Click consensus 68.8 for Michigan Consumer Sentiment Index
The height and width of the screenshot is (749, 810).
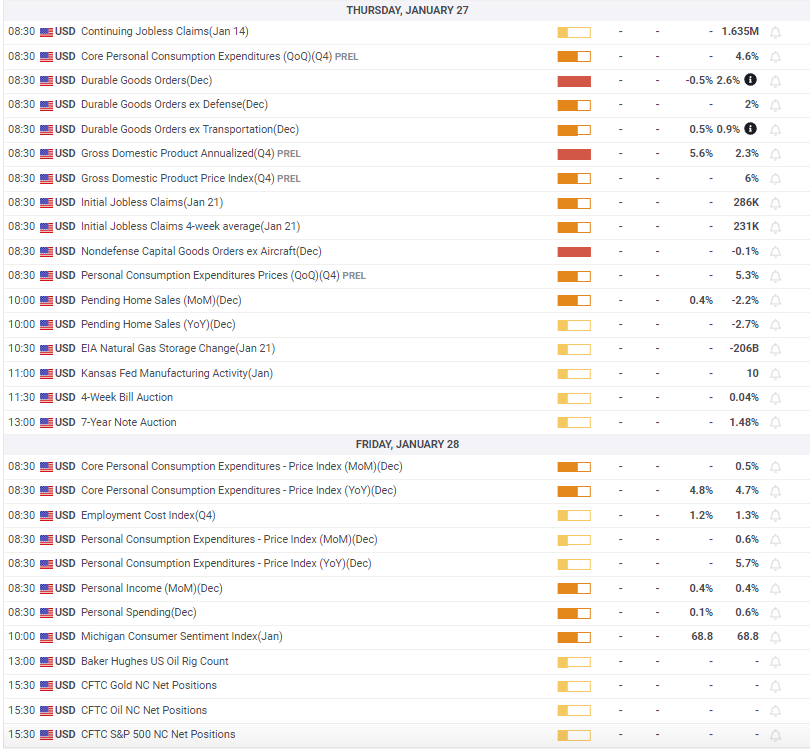click(x=702, y=636)
